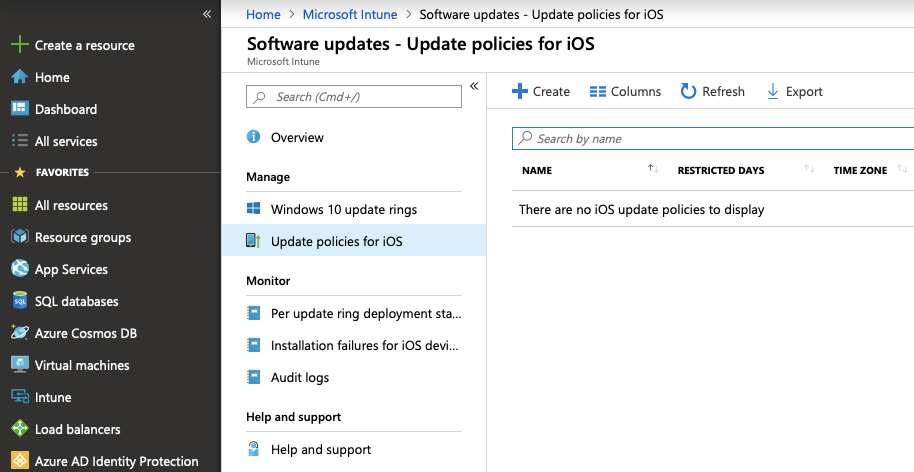Click the All services label
Image resolution: width=914 pixels, height=472 pixels.
(x=66, y=141)
